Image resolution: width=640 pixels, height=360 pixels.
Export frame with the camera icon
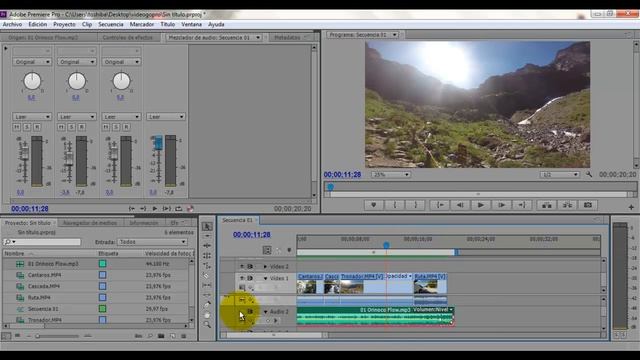point(588,205)
